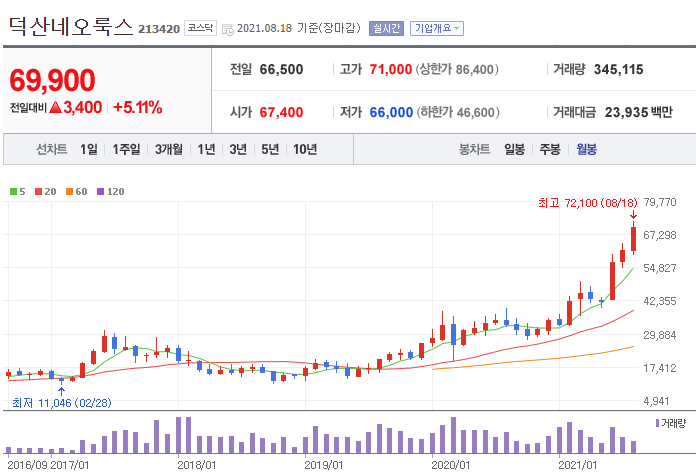Select the 3개월 line chart tab

[169, 150]
